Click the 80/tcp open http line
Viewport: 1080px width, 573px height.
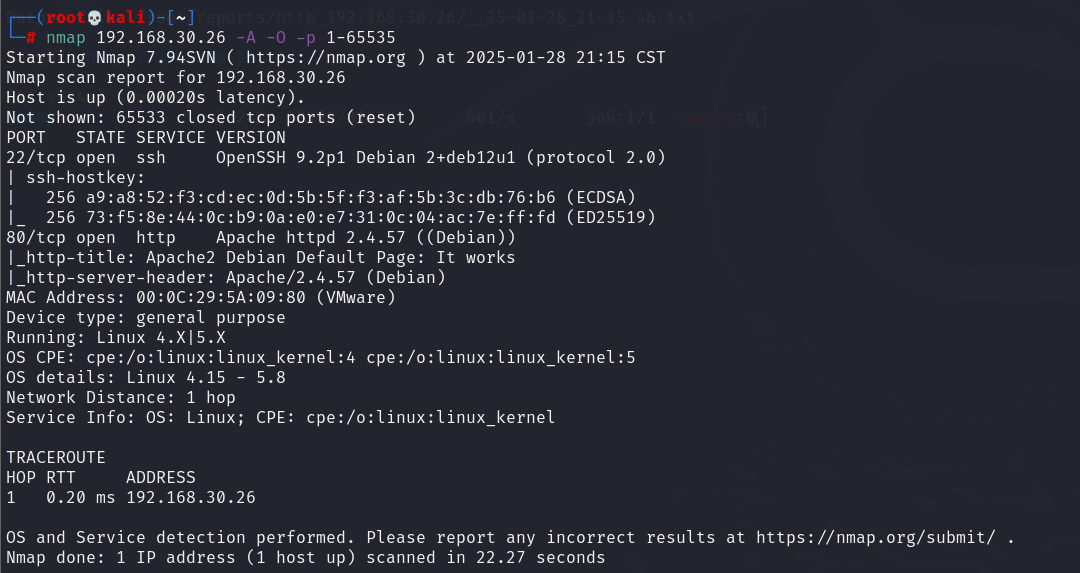point(261,238)
